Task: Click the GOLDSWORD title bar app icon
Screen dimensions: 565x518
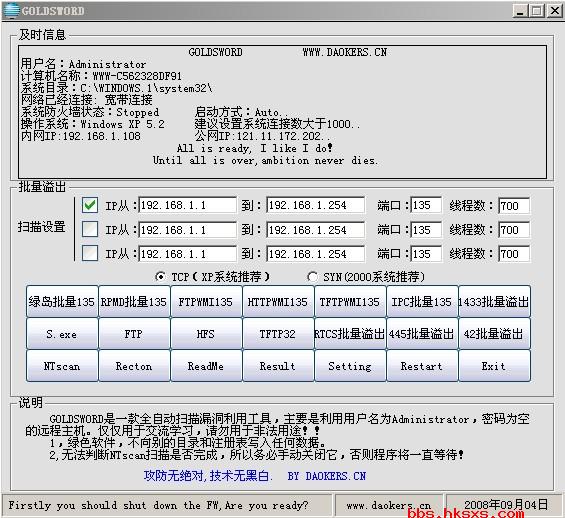Action: coord(11,10)
